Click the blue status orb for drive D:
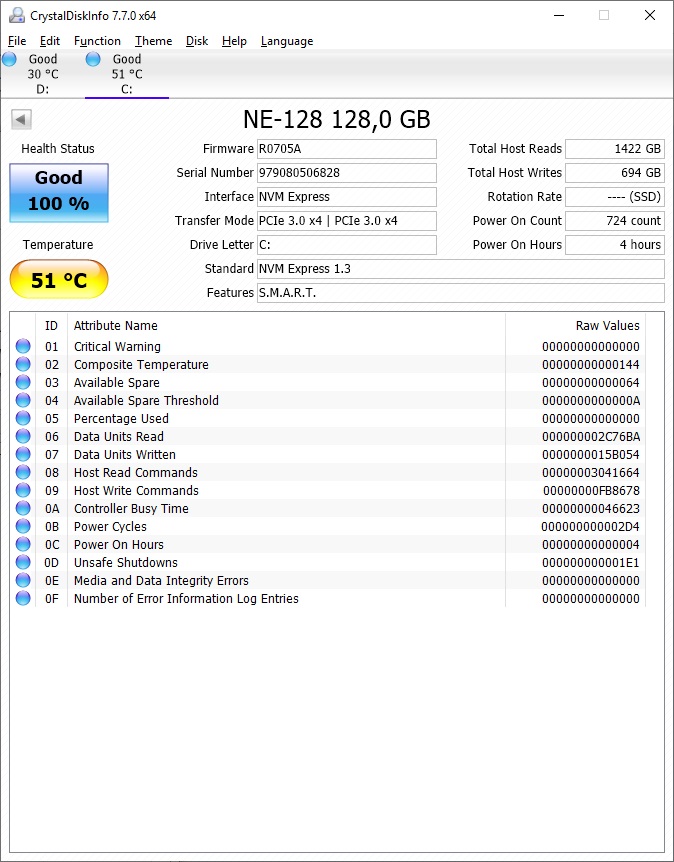 pos(9,59)
